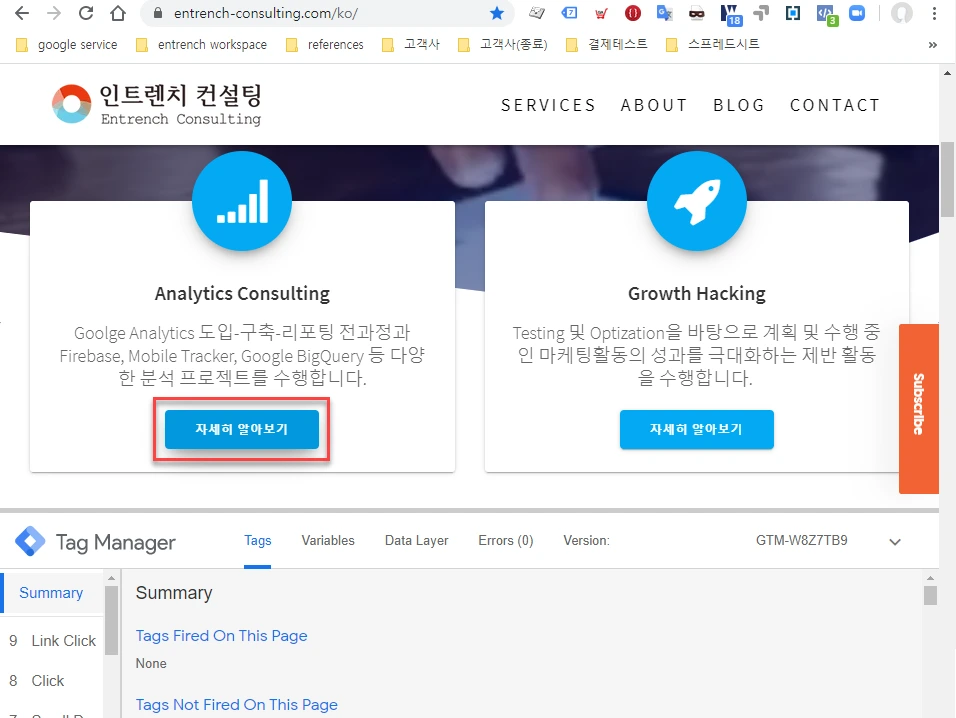Switch to the Tags tab
956x718 pixels.
click(x=257, y=541)
